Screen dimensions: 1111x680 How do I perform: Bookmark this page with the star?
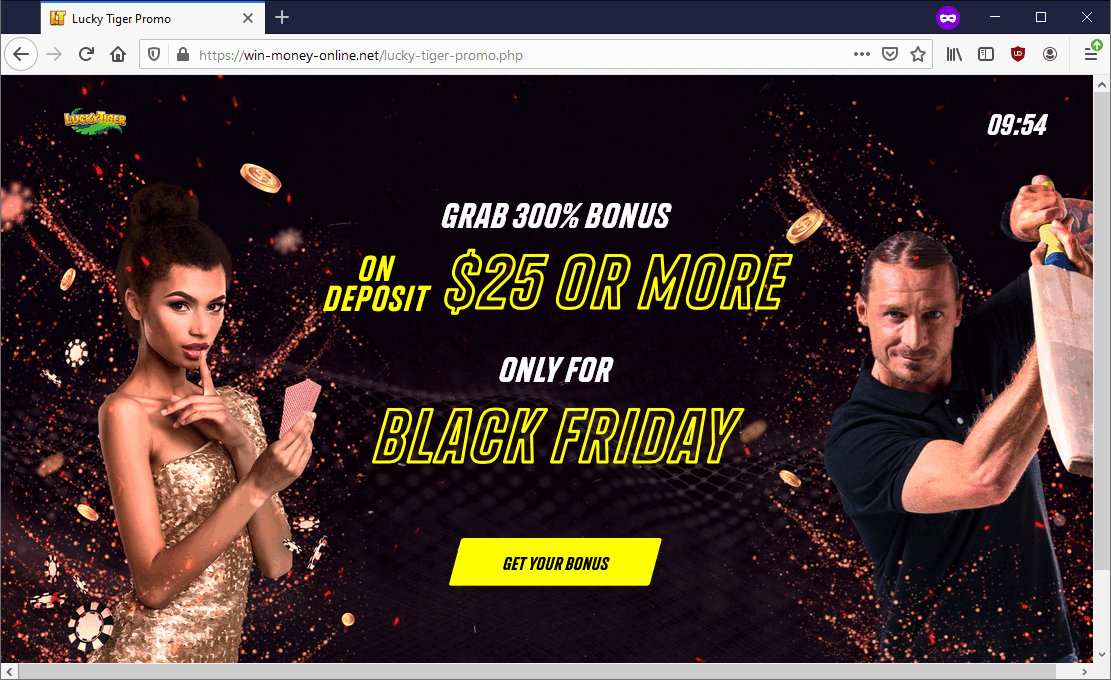[918, 55]
